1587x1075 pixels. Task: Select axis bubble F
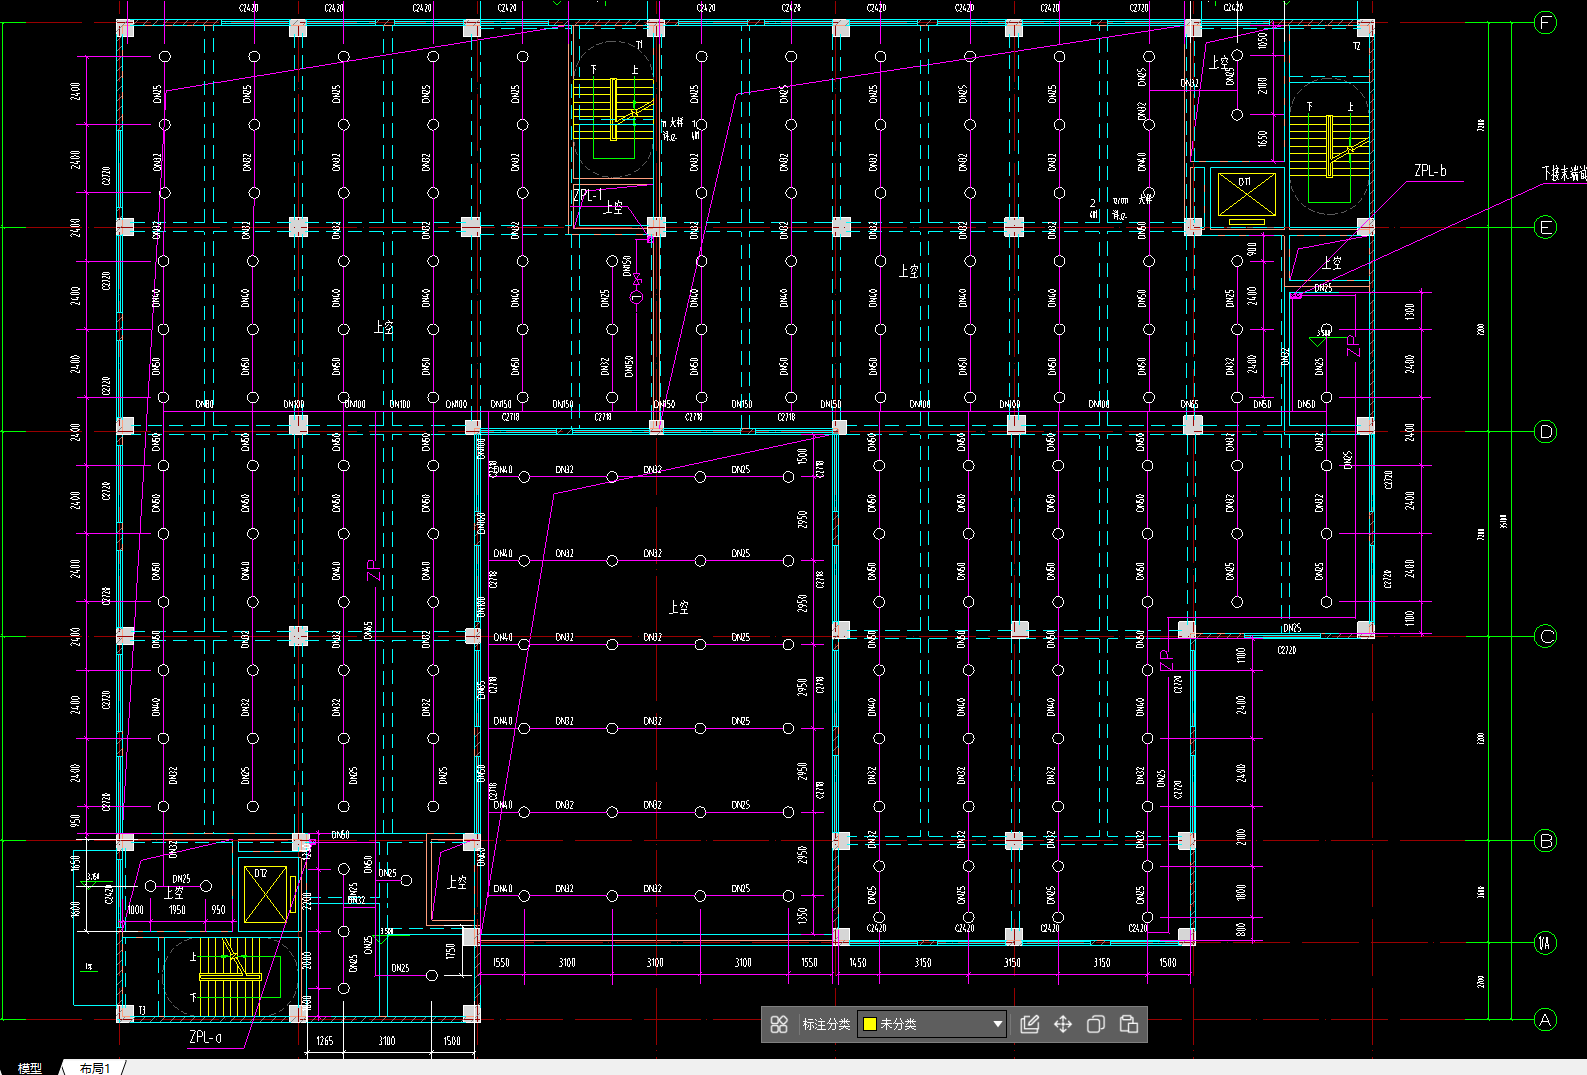coord(1546,22)
